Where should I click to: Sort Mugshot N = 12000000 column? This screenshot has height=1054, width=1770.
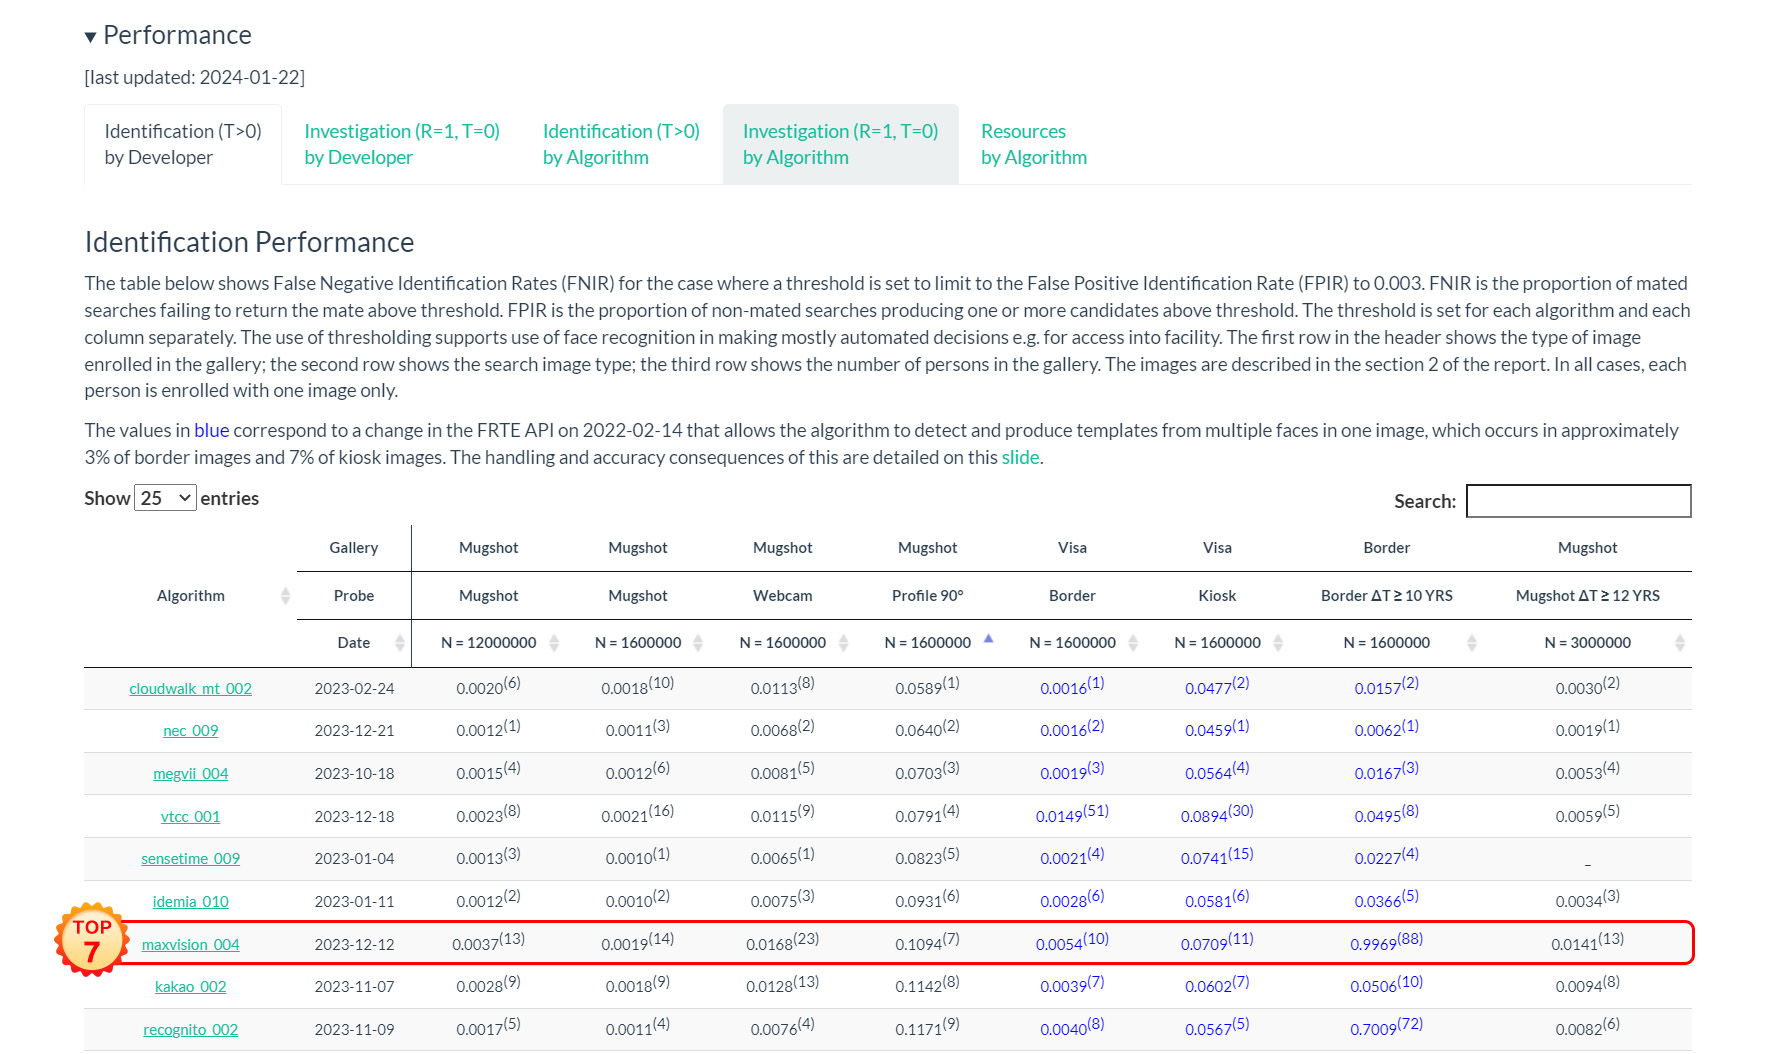554,643
